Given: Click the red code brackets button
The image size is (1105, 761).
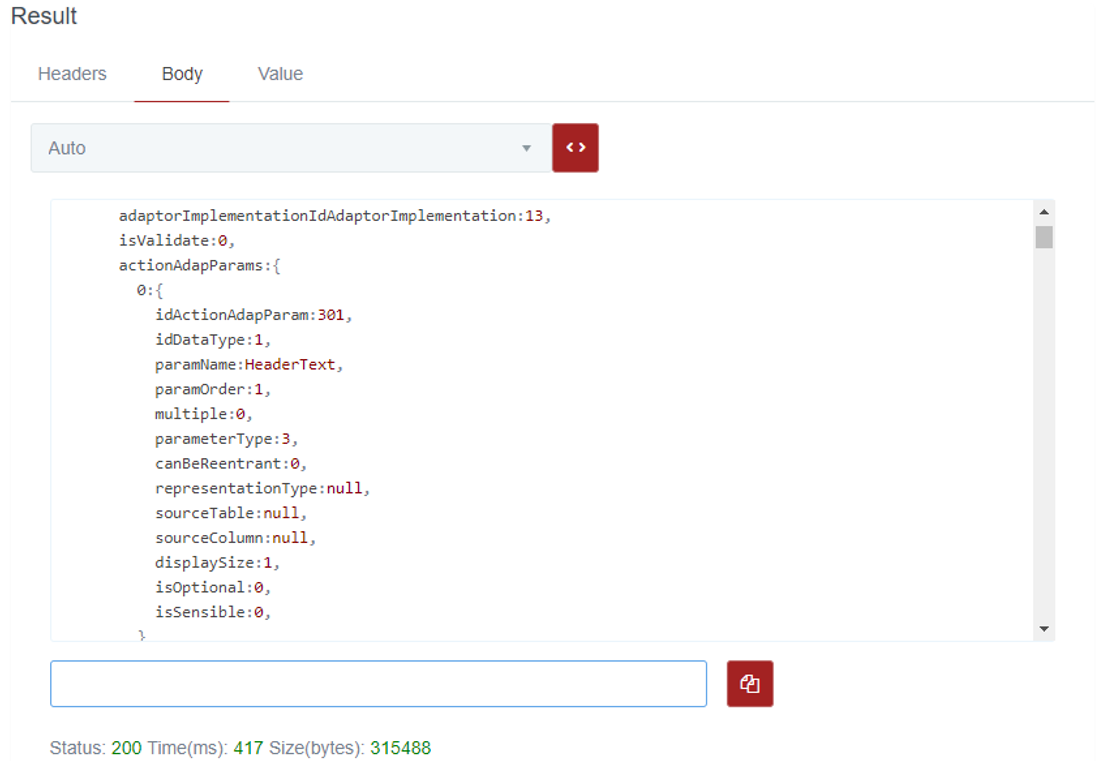Looking at the screenshot, I should (x=575, y=148).
